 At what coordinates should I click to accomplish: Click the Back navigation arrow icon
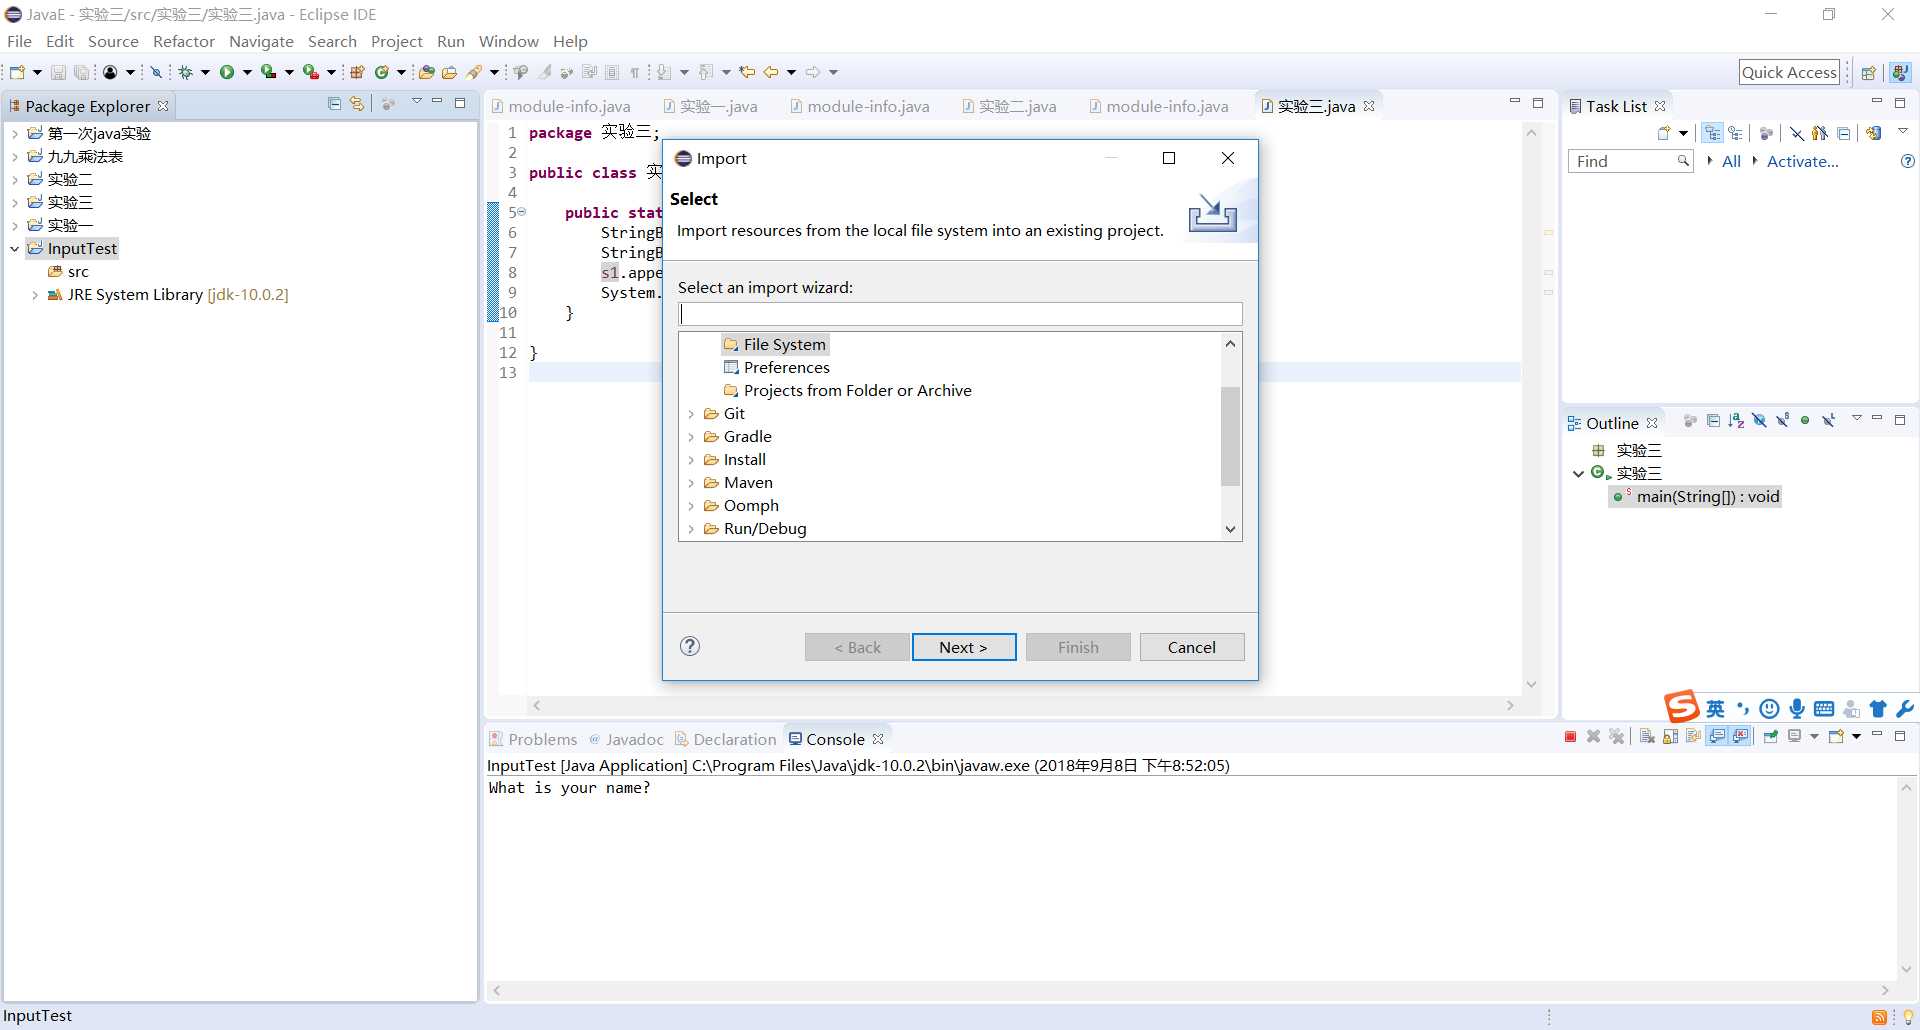click(x=771, y=72)
